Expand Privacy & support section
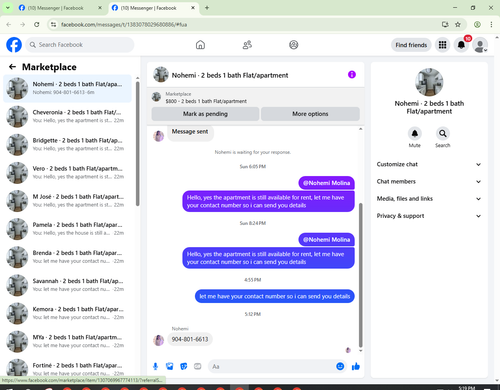500x390 pixels. (429, 216)
